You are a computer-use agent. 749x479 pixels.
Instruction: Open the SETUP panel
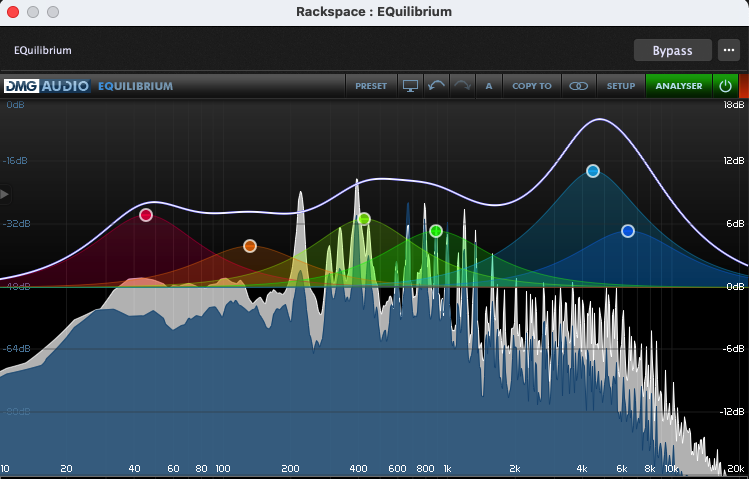pos(621,86)
